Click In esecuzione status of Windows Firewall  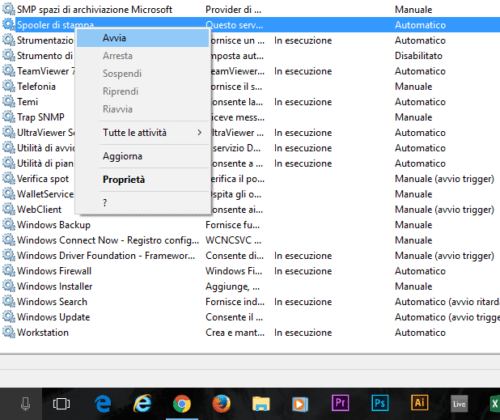pos(303,271)
